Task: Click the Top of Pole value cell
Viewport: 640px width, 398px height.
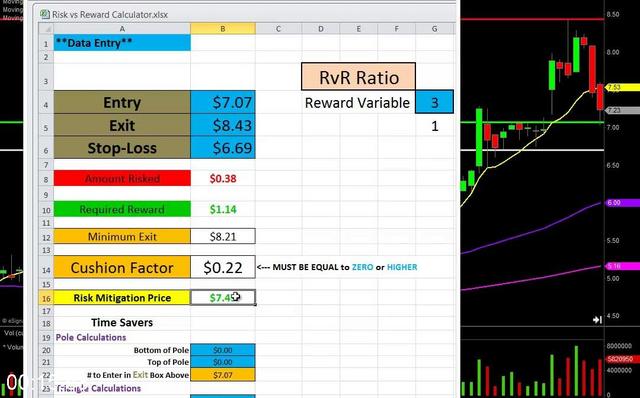Action: [223, 362]
